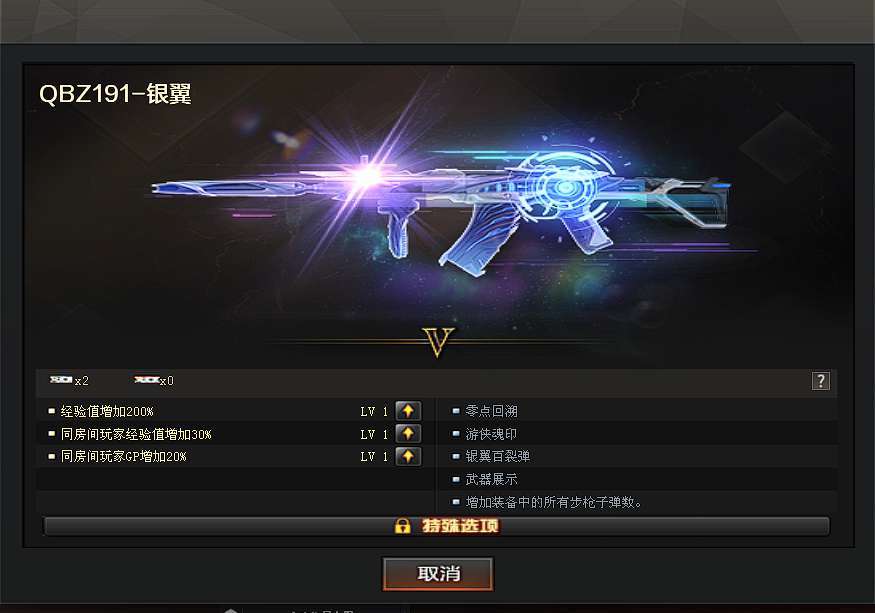The image size is (875, 613).
Task: Click the QBZ191 rifle preview image
Action: [441, 212]
